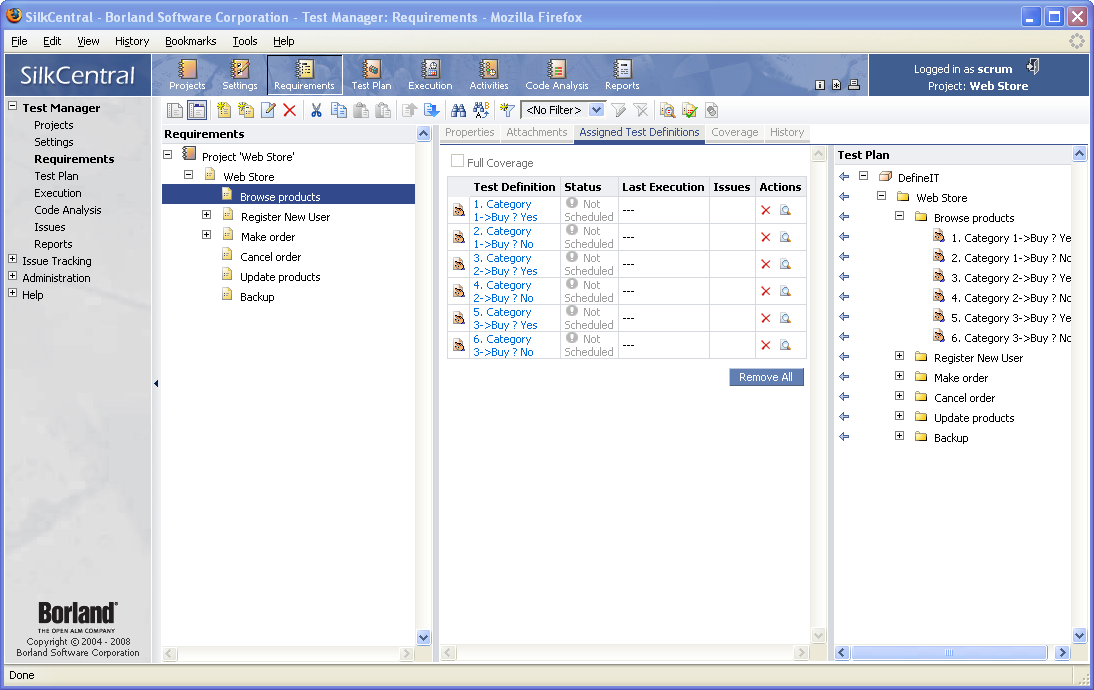Screen dimensions: 1094x690
Task: Click the print icon in the header
Action: coord(853,85)
